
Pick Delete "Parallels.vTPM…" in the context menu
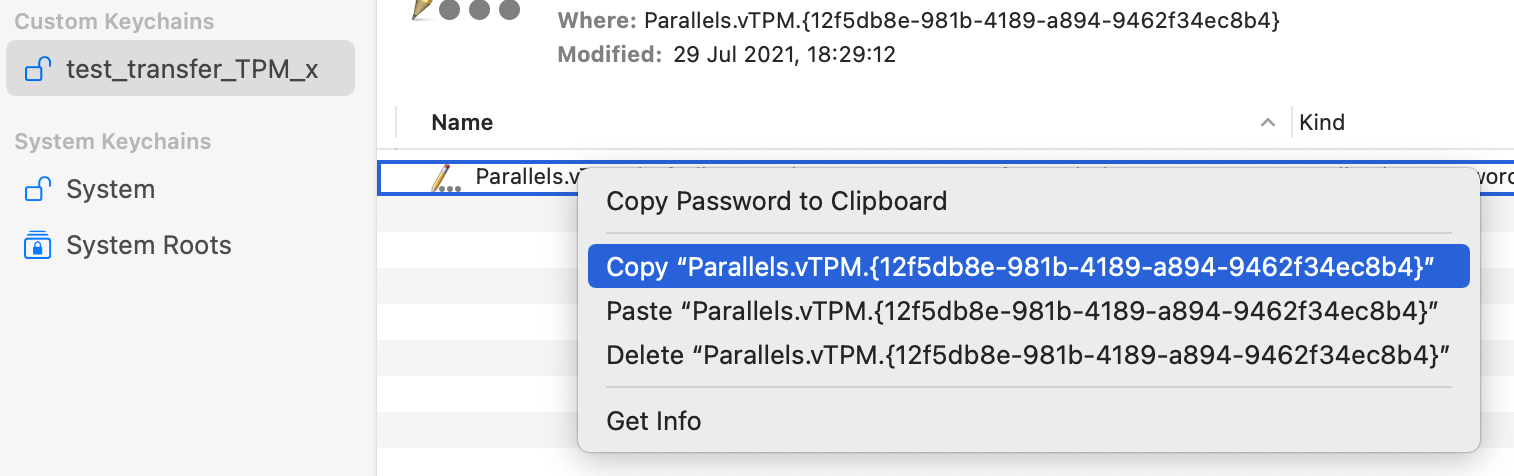(1028, 355)
